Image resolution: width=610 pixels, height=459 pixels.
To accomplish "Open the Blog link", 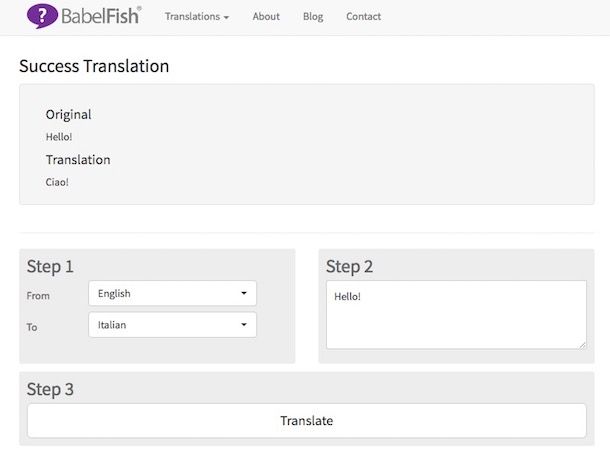I will pyautogui.click(x=313, y=17).
